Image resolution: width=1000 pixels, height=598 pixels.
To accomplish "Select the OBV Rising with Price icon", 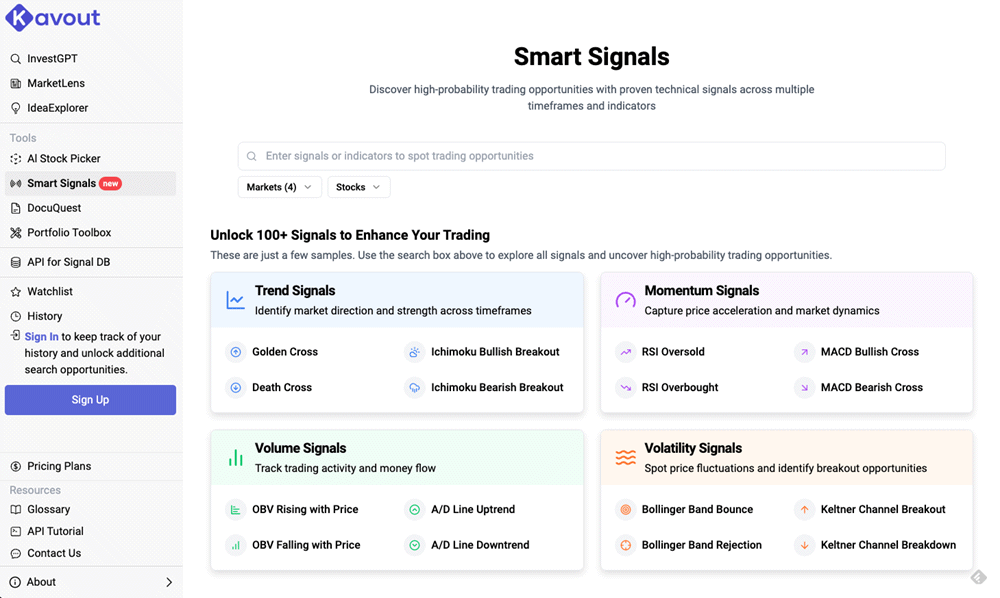I will coord(236,509).
